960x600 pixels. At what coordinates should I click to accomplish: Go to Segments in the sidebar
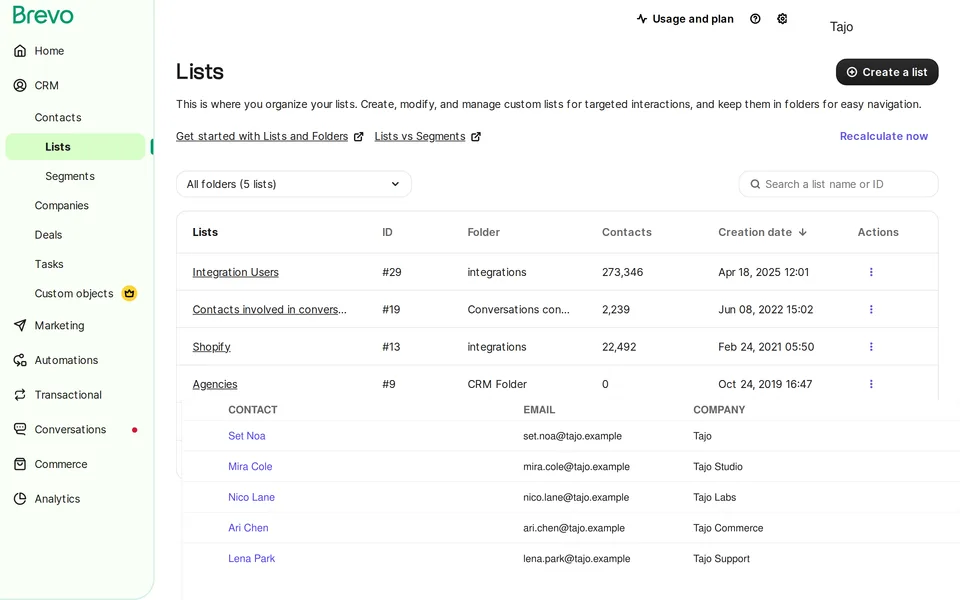pyautogui.click(x=70, y=176)
